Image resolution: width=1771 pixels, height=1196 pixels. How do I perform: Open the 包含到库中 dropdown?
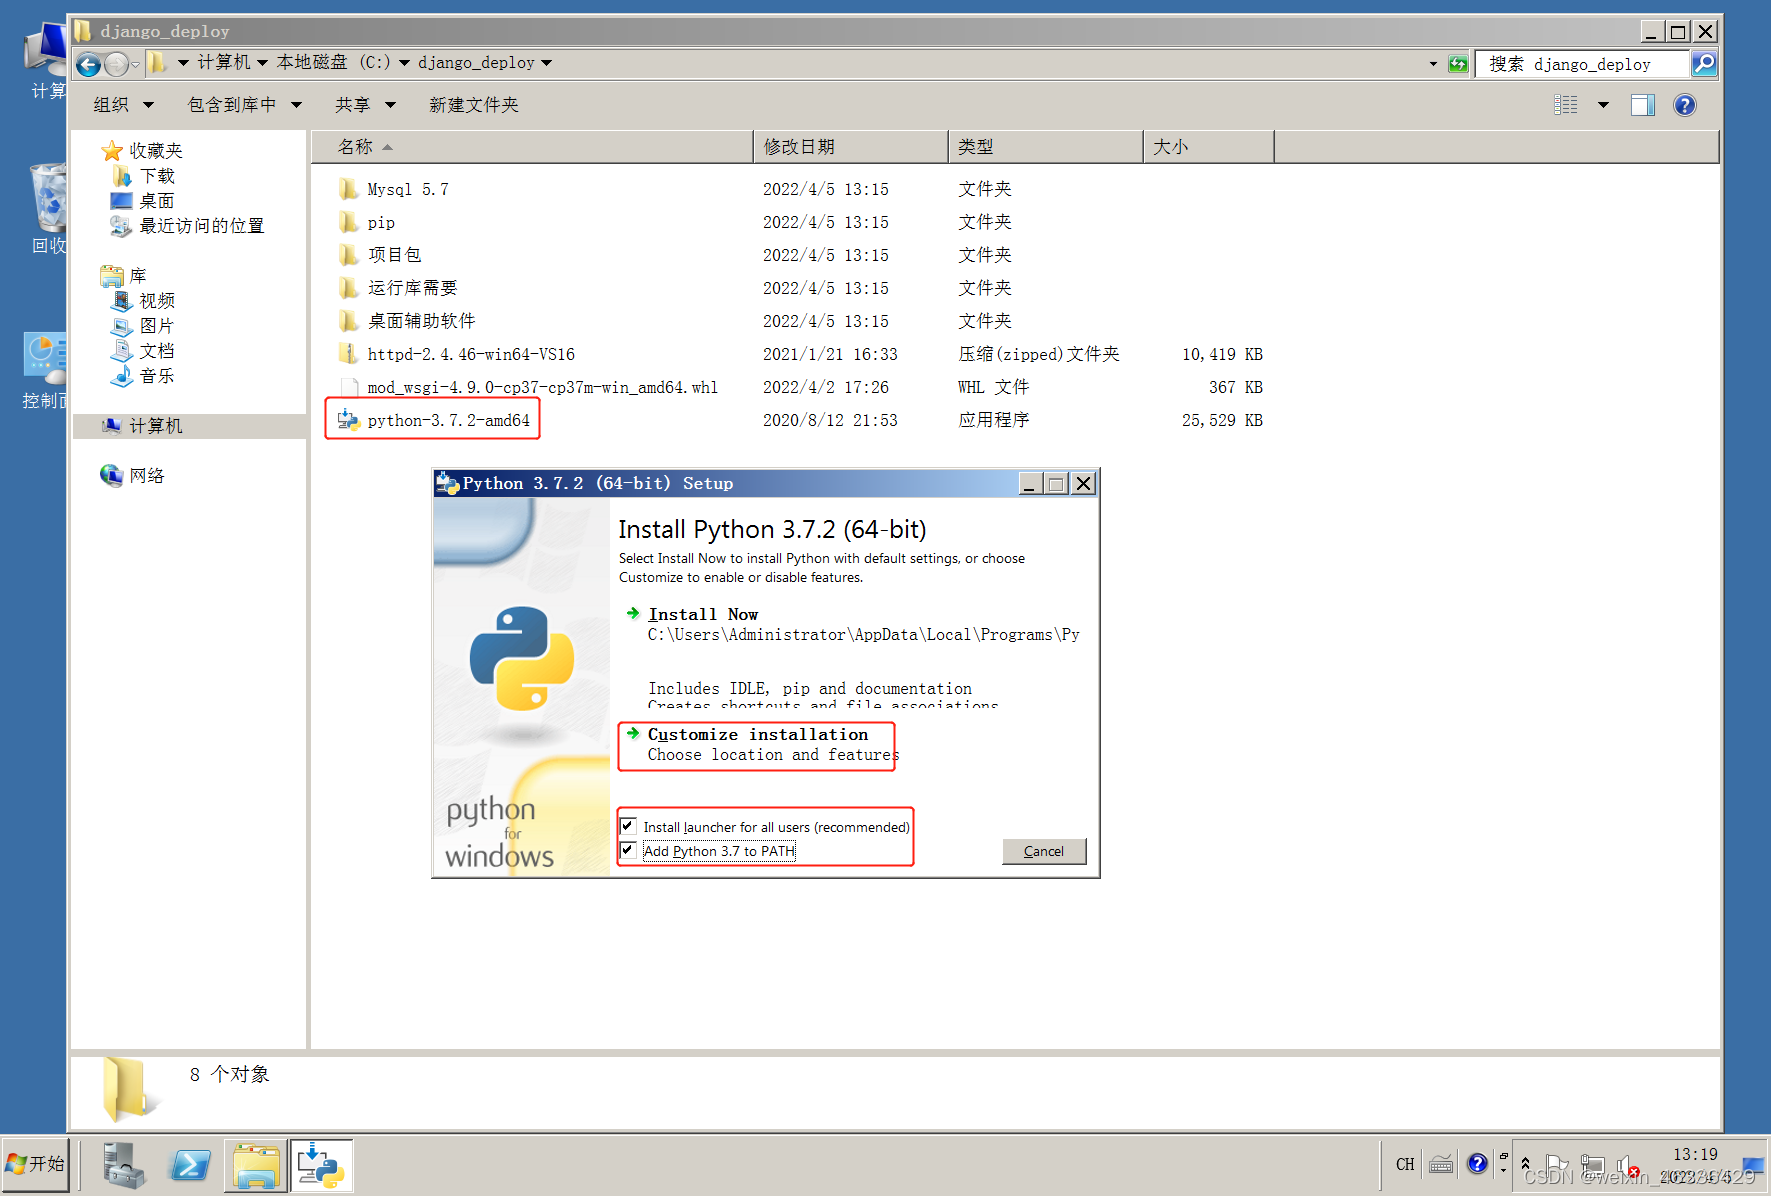pos(245,105)
